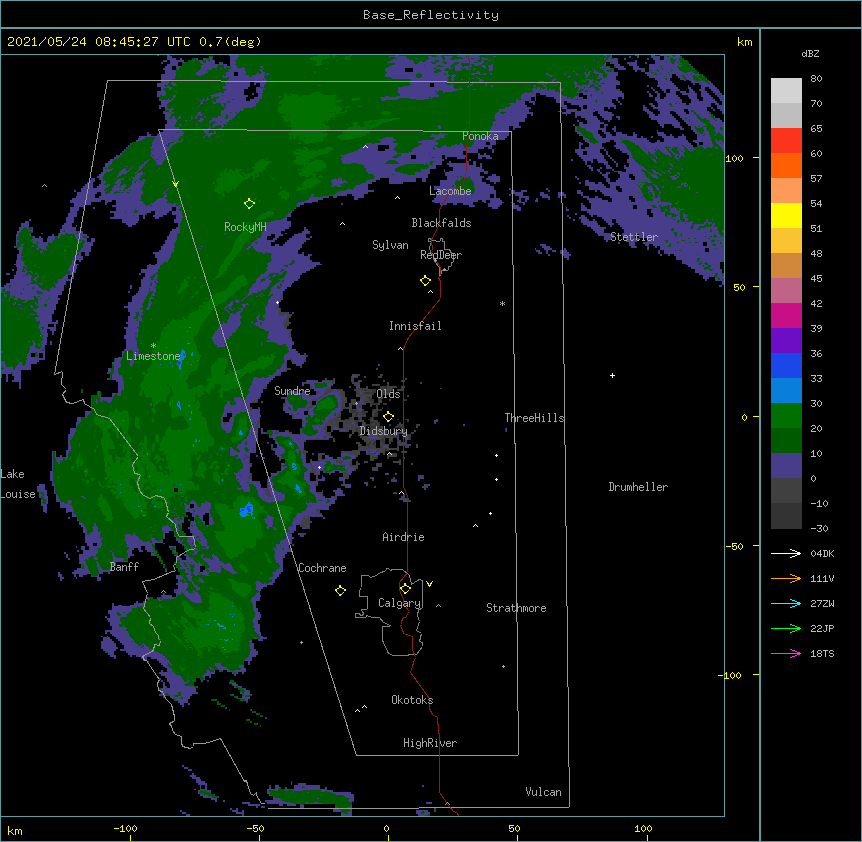Click the Lacombe label
Screen dimensions: 862x842
pos(450,191)
